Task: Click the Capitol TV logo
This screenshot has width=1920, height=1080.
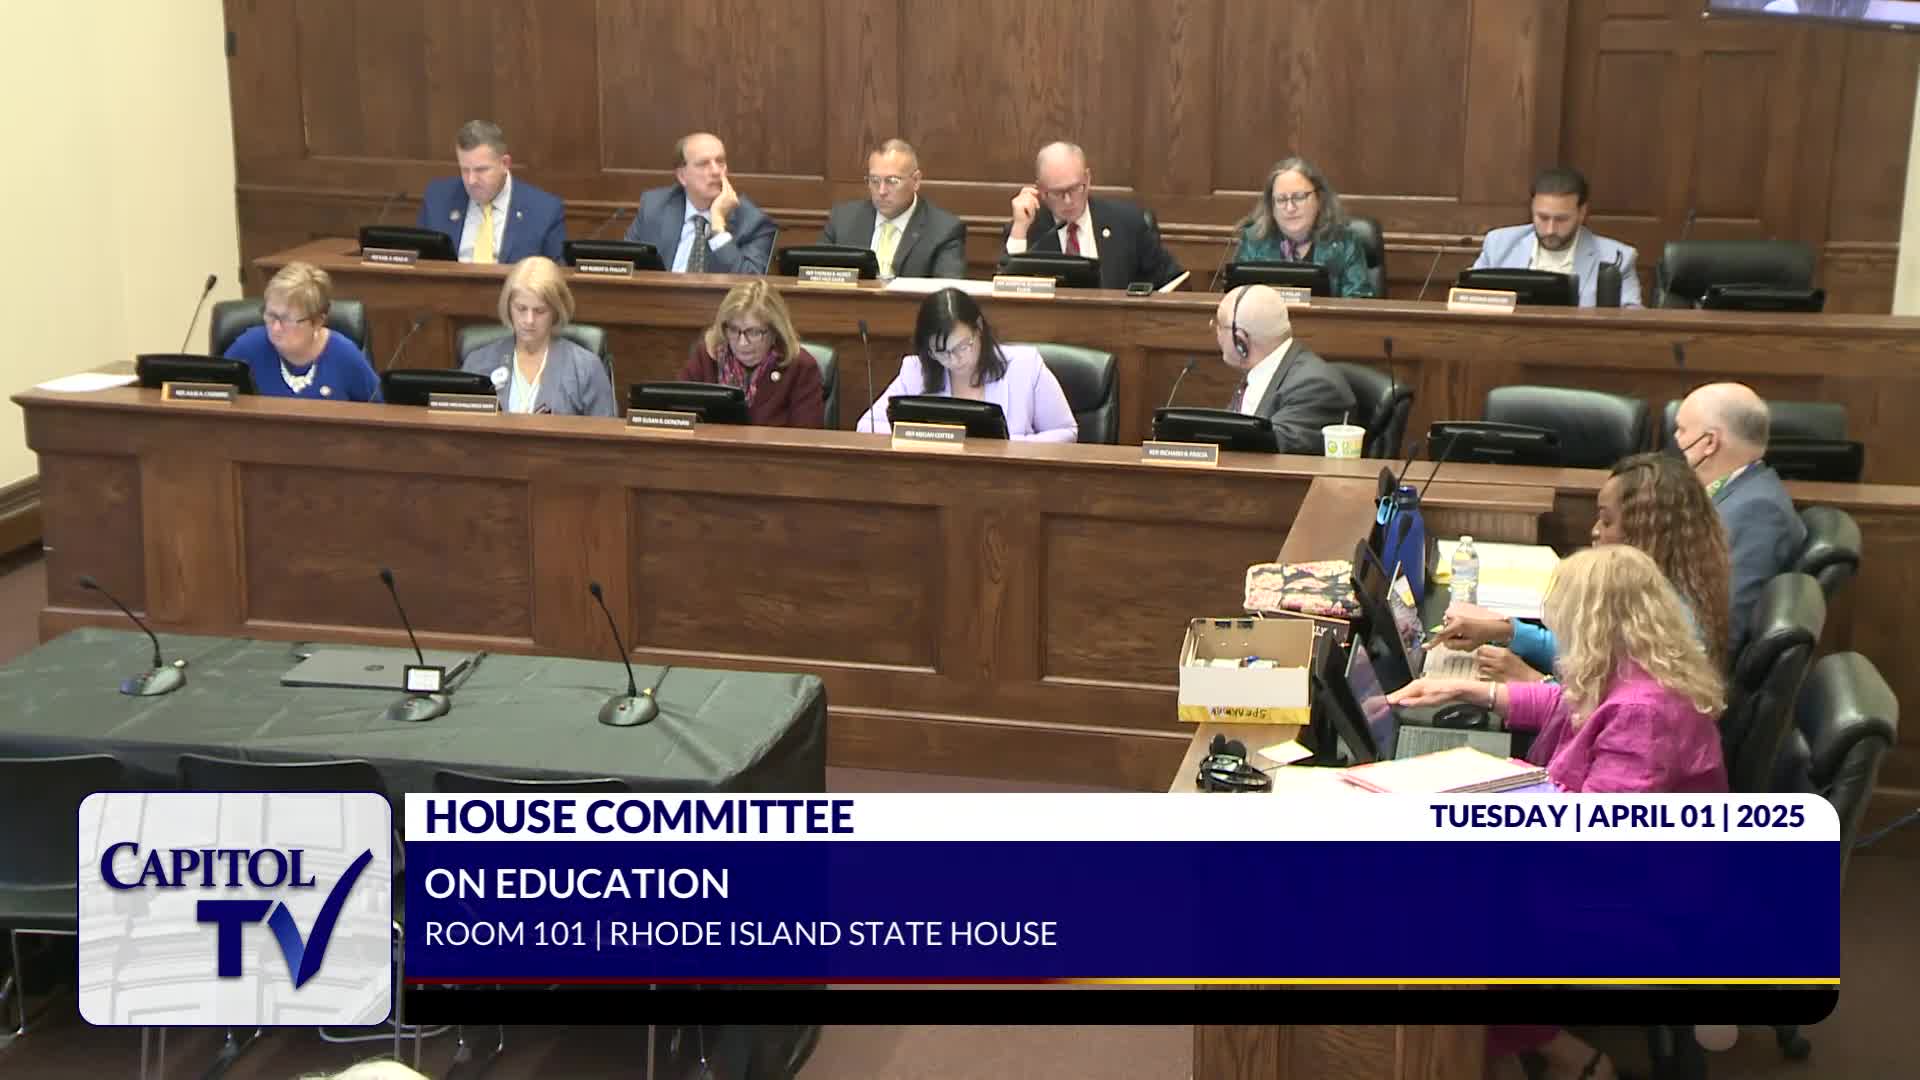Action: click(x=235, y=908)
